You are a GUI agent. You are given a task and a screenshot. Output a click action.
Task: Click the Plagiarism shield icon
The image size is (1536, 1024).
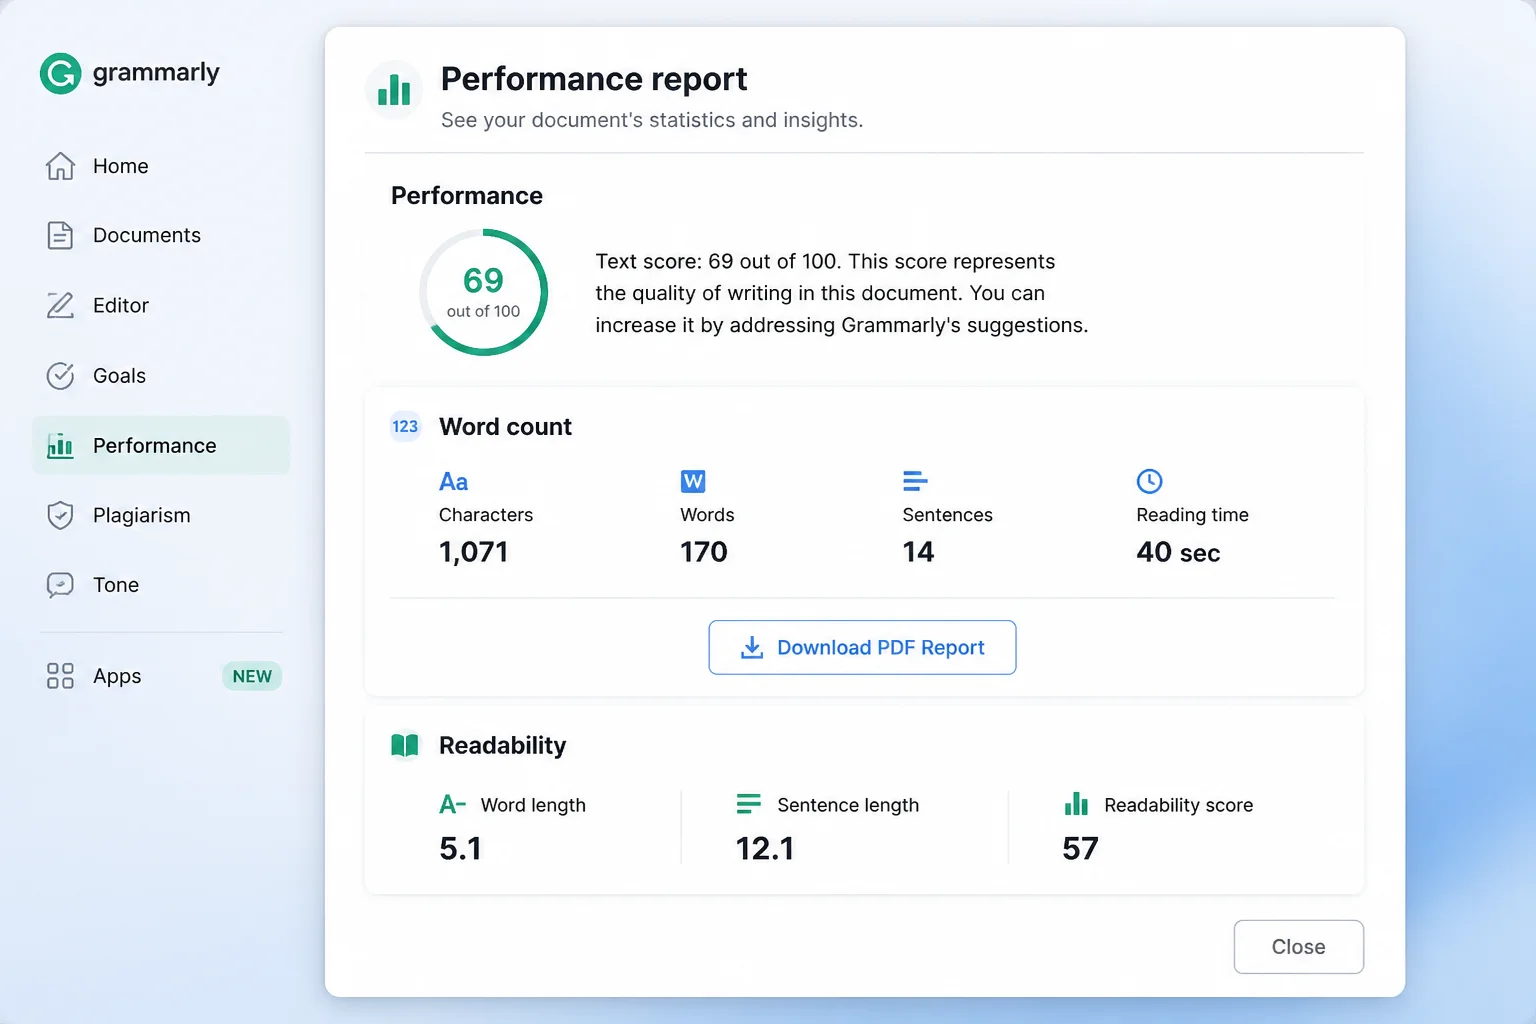point(60,515)
